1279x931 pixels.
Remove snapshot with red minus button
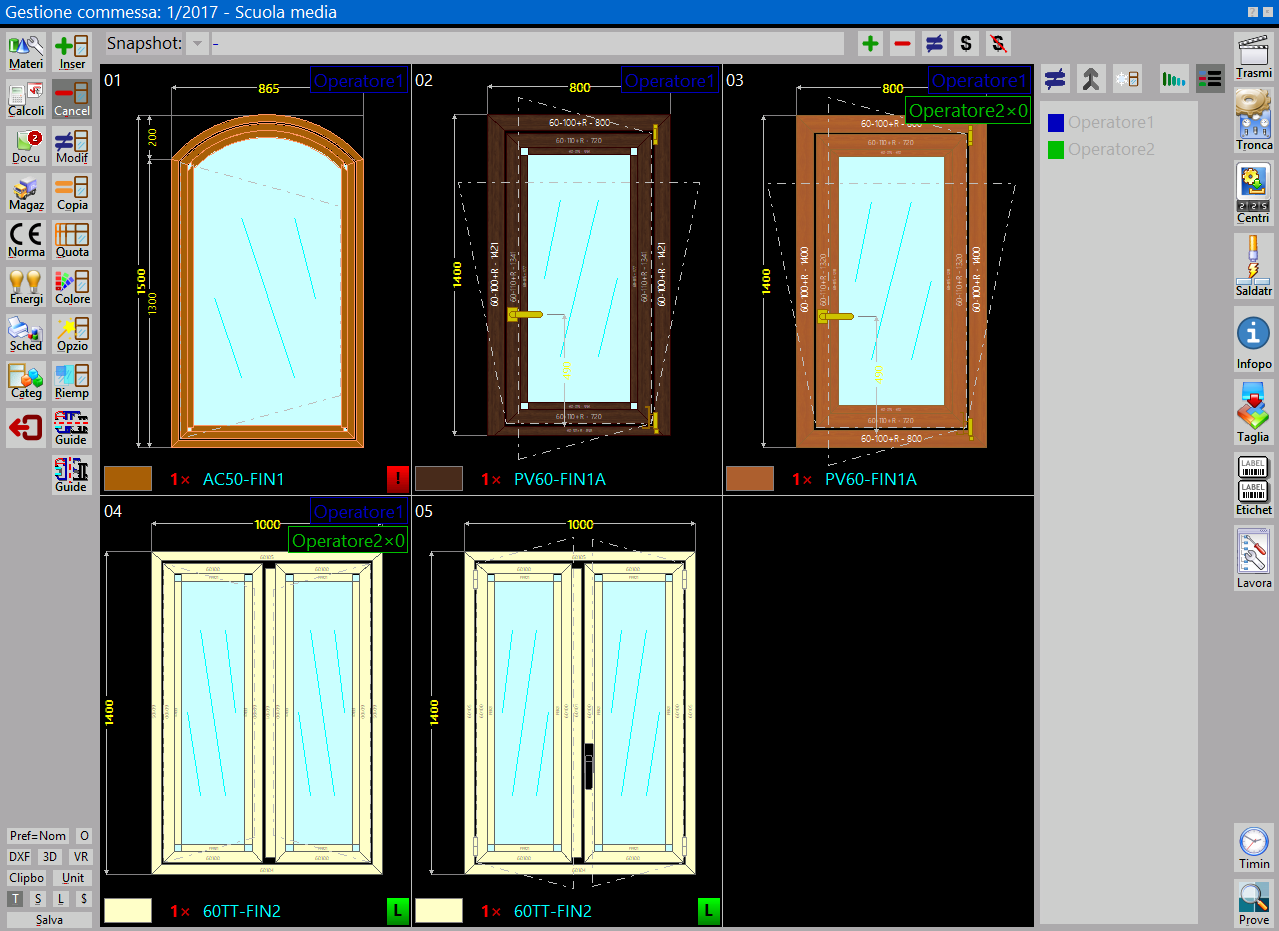pos(903,43)
